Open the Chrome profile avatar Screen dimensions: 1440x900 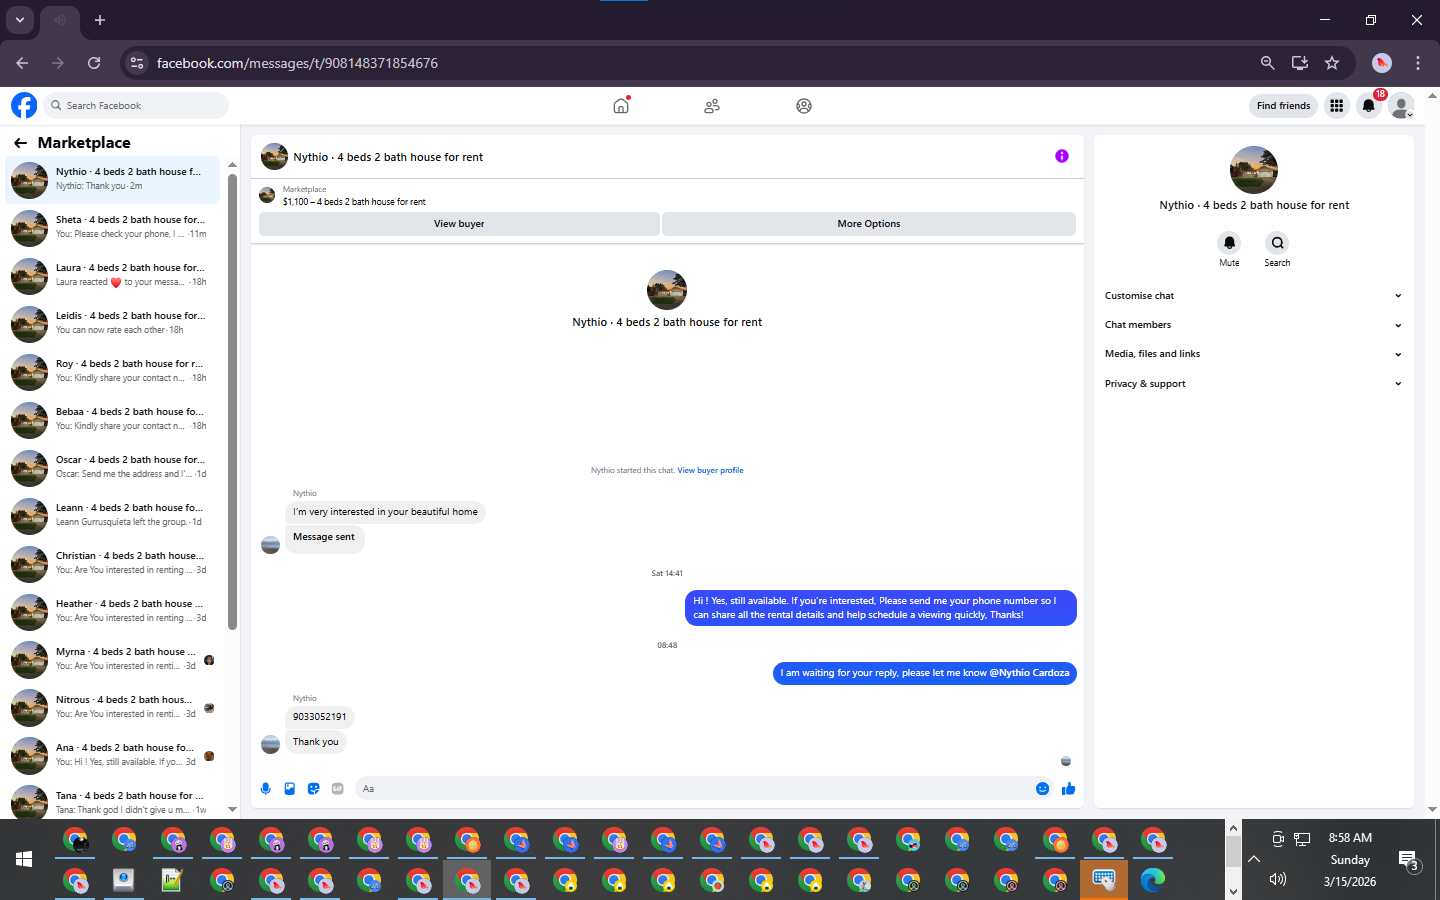(x=1382, y=63)
